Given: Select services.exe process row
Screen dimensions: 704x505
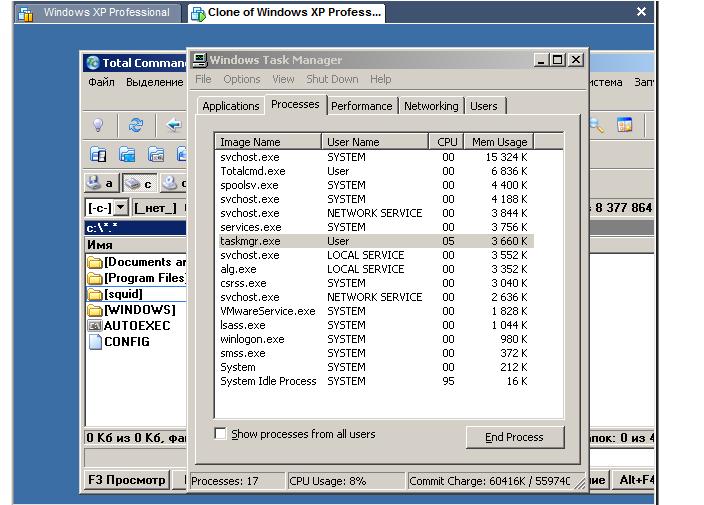Looking at the screenshot, I should point(375,227).
